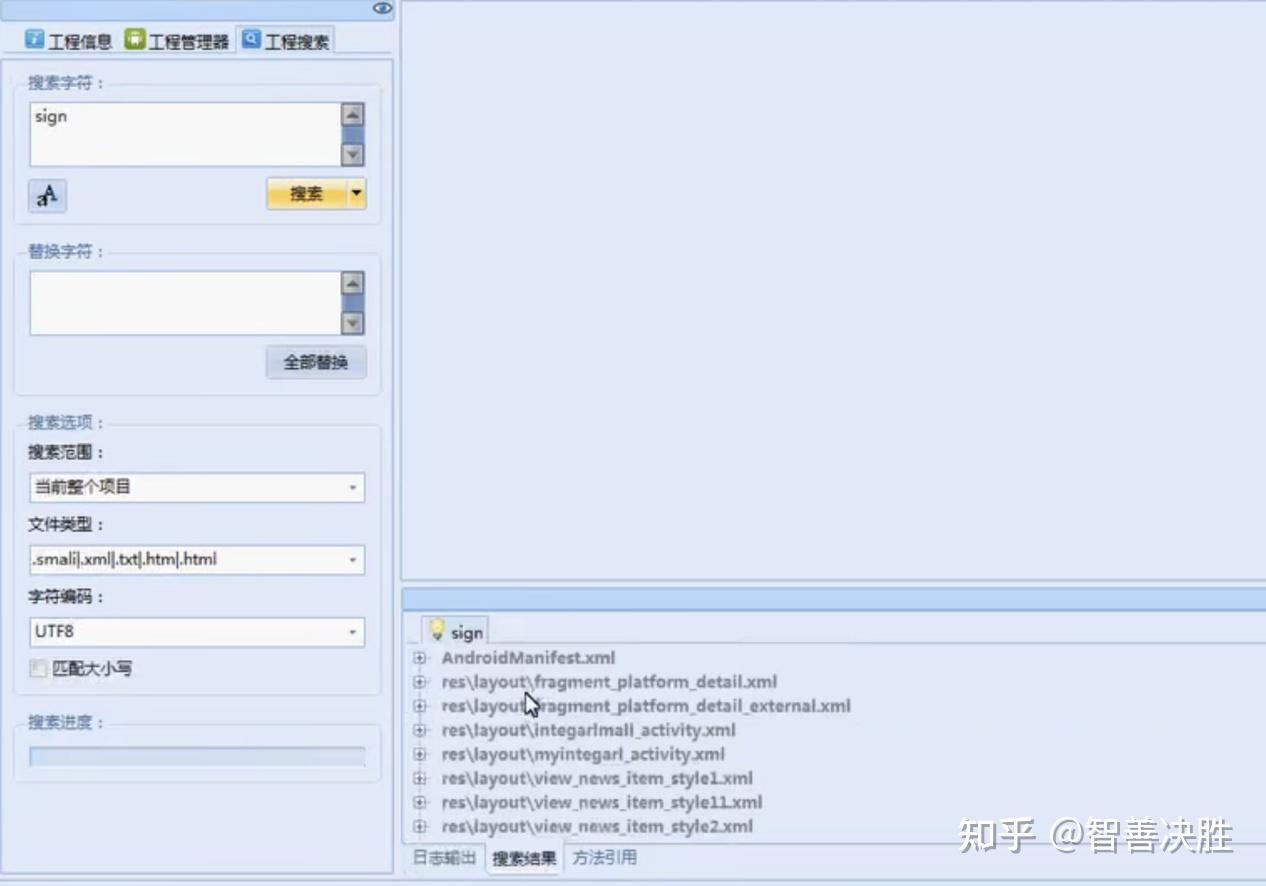Open the 文件类型 dropdown with .smali|.xml
This screenshot has width=1266, height=886.
(197, 560)
